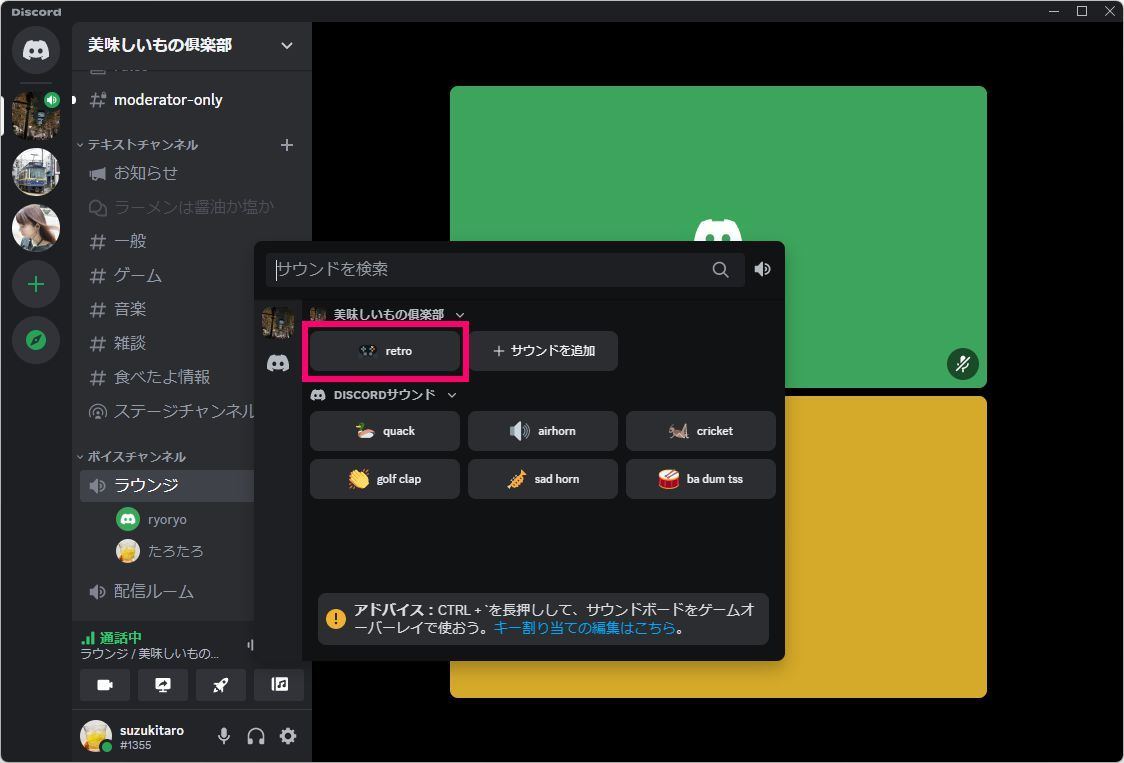
Task: Deafen audio with headphones icon
Action: pyautogui.click(x=256, y=736)
